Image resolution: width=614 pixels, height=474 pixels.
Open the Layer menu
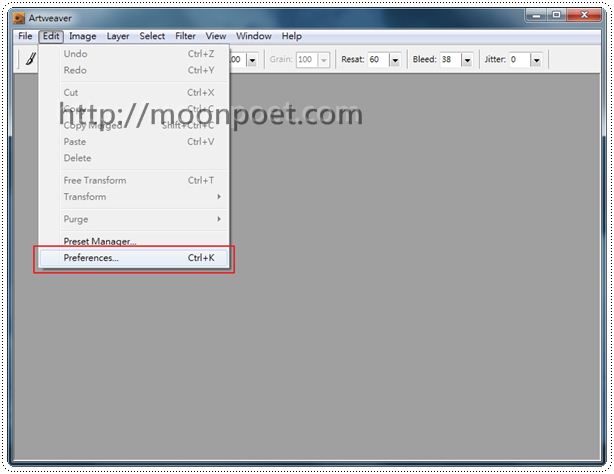coord(118,36)
